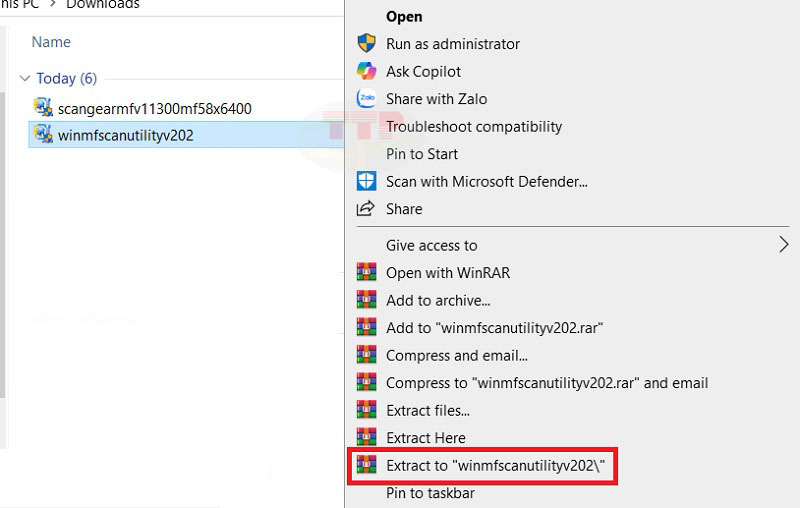Viewport: 800px width, 508px height.
Task: Collapse the Today (6) group chevron
Action: (24, 79)
